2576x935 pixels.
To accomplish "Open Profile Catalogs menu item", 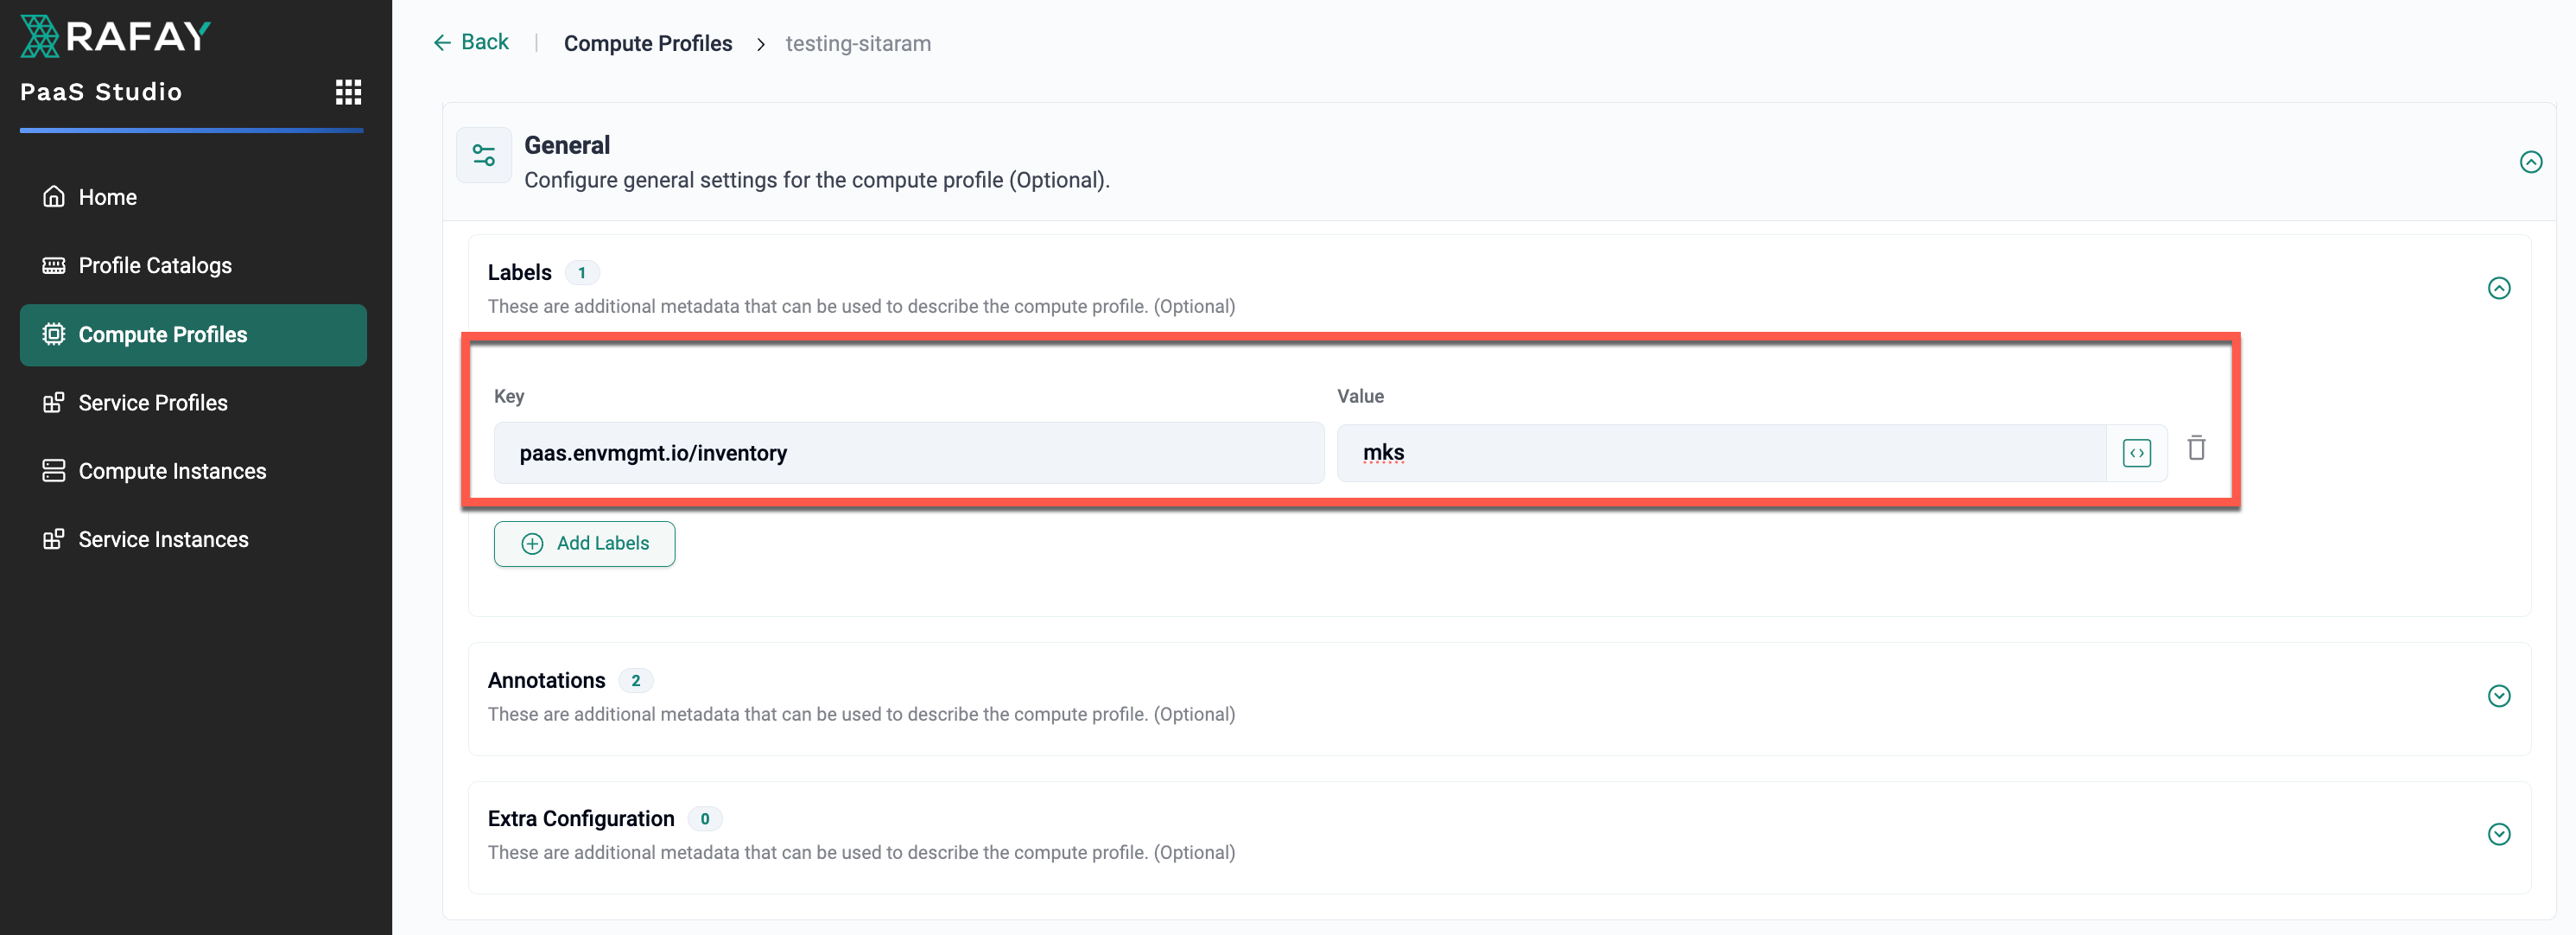I will coord(193,265).
